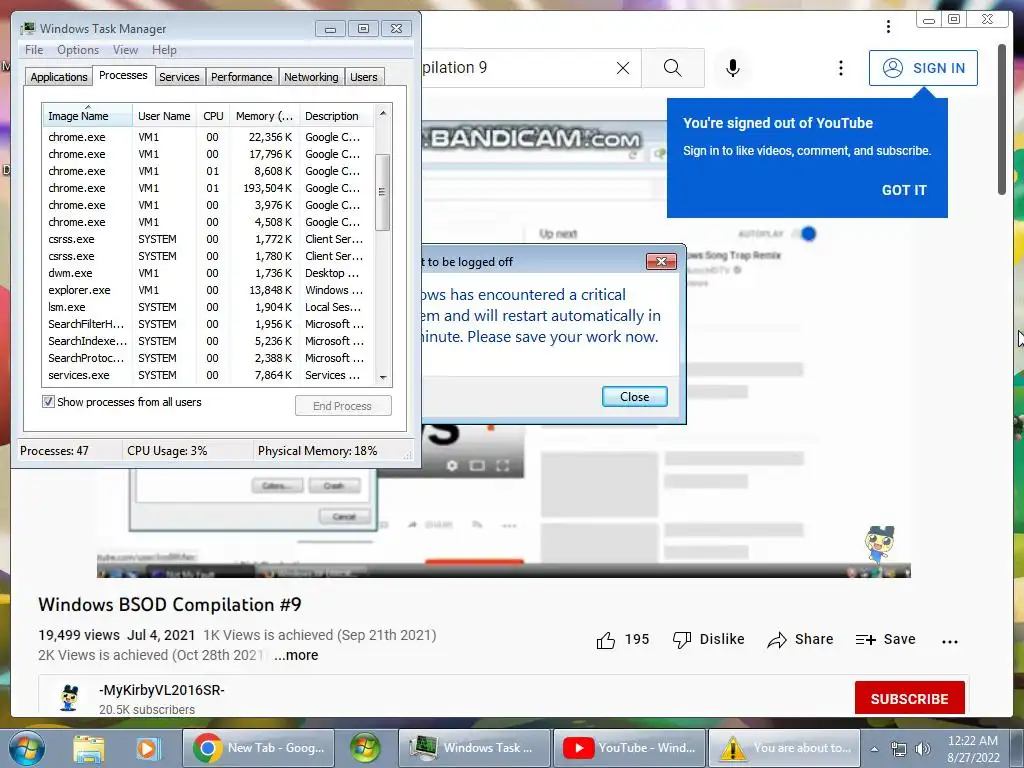
Task: Show hidden tray icons arrow
Action: (x=874, y=749)
